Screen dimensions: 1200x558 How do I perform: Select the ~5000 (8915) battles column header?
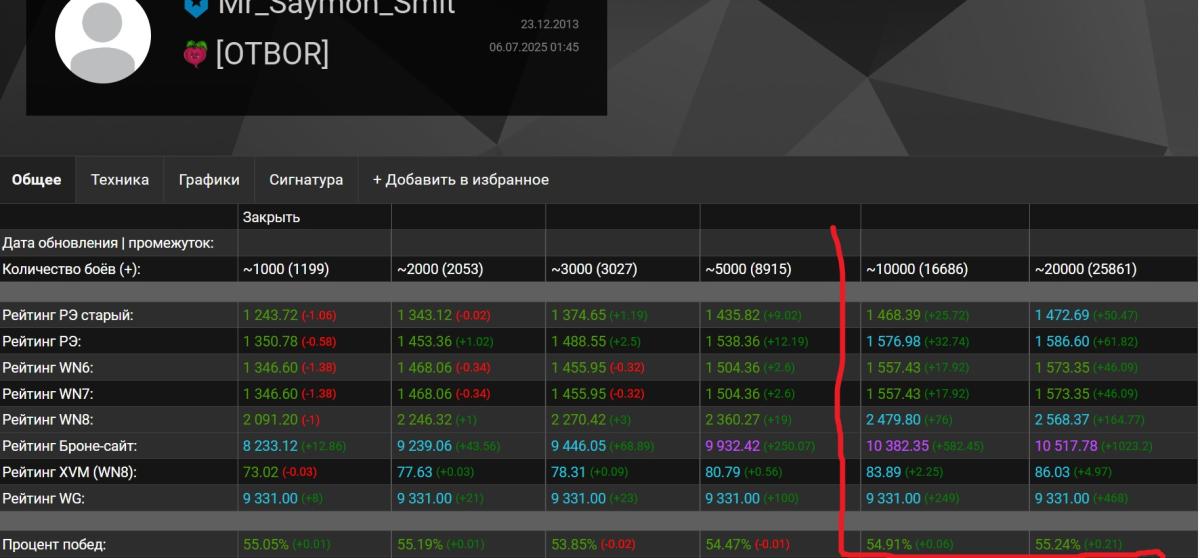coord(748,269)
